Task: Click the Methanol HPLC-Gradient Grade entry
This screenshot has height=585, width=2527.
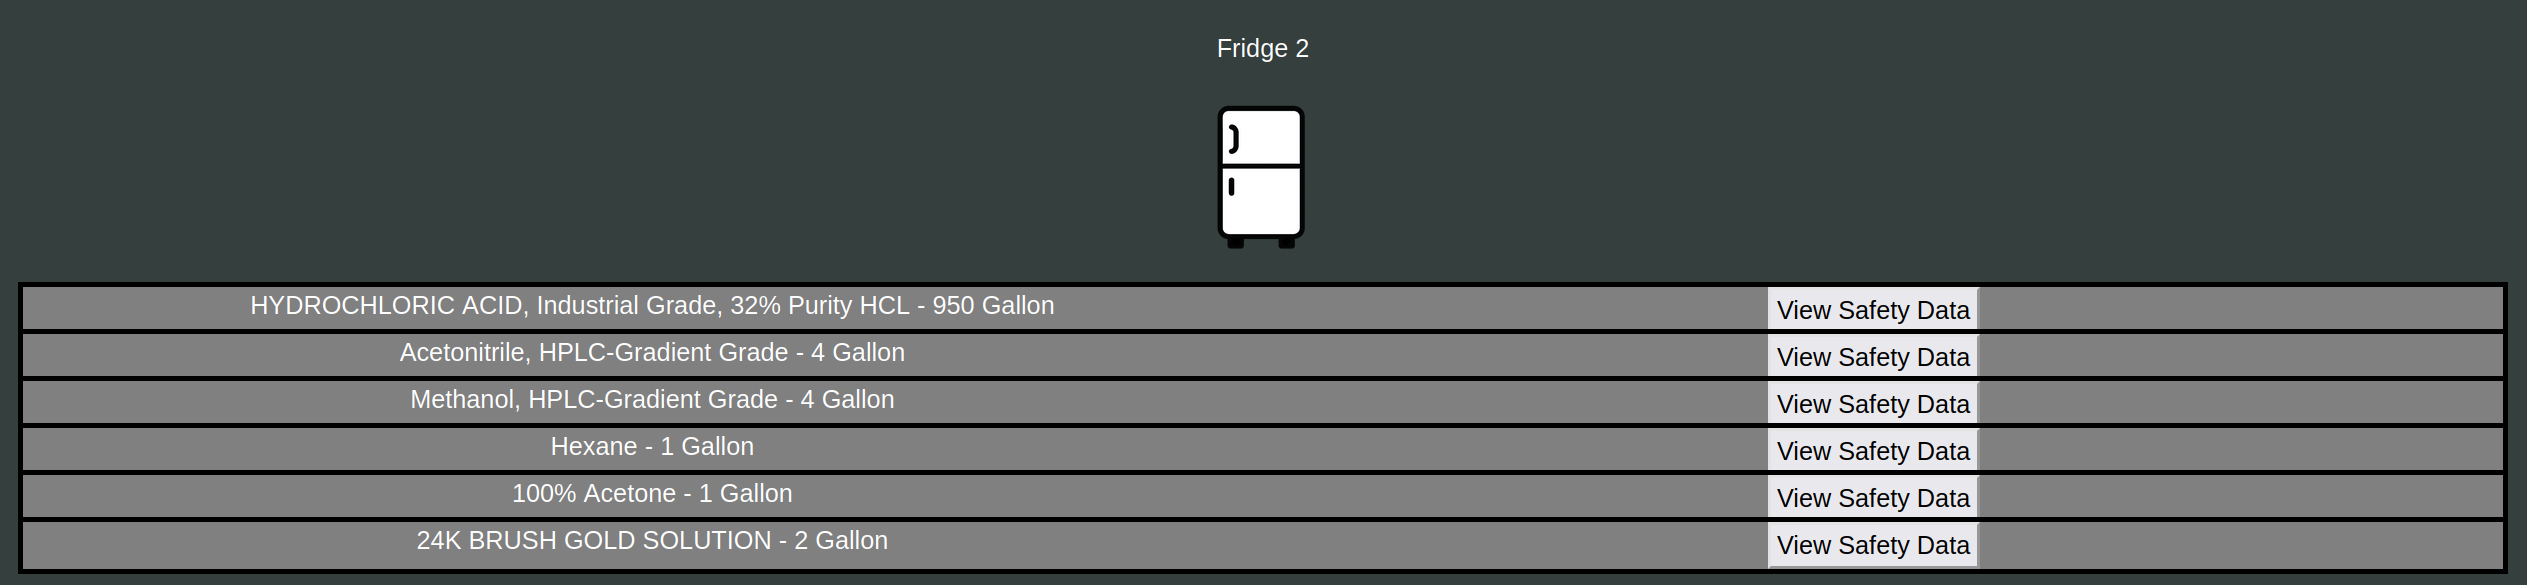Action: click(652, 399)
